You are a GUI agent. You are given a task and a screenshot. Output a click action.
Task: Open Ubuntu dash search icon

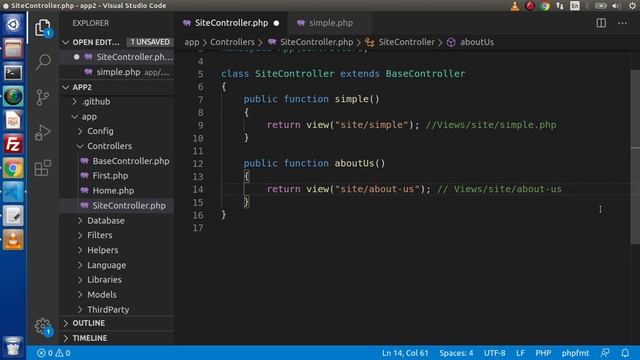coord(13,24)
